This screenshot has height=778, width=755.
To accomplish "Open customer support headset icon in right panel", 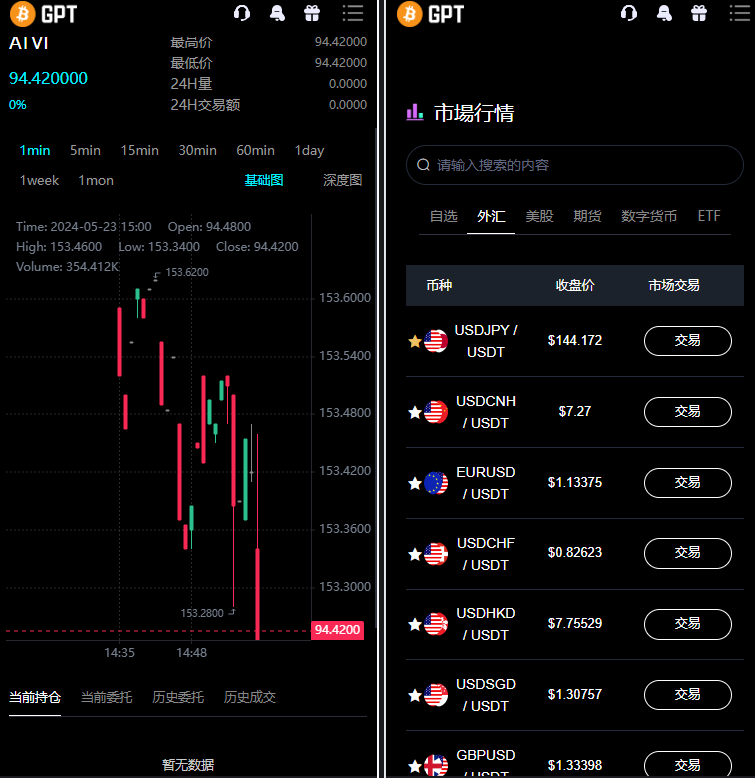I will click(629, 13).
